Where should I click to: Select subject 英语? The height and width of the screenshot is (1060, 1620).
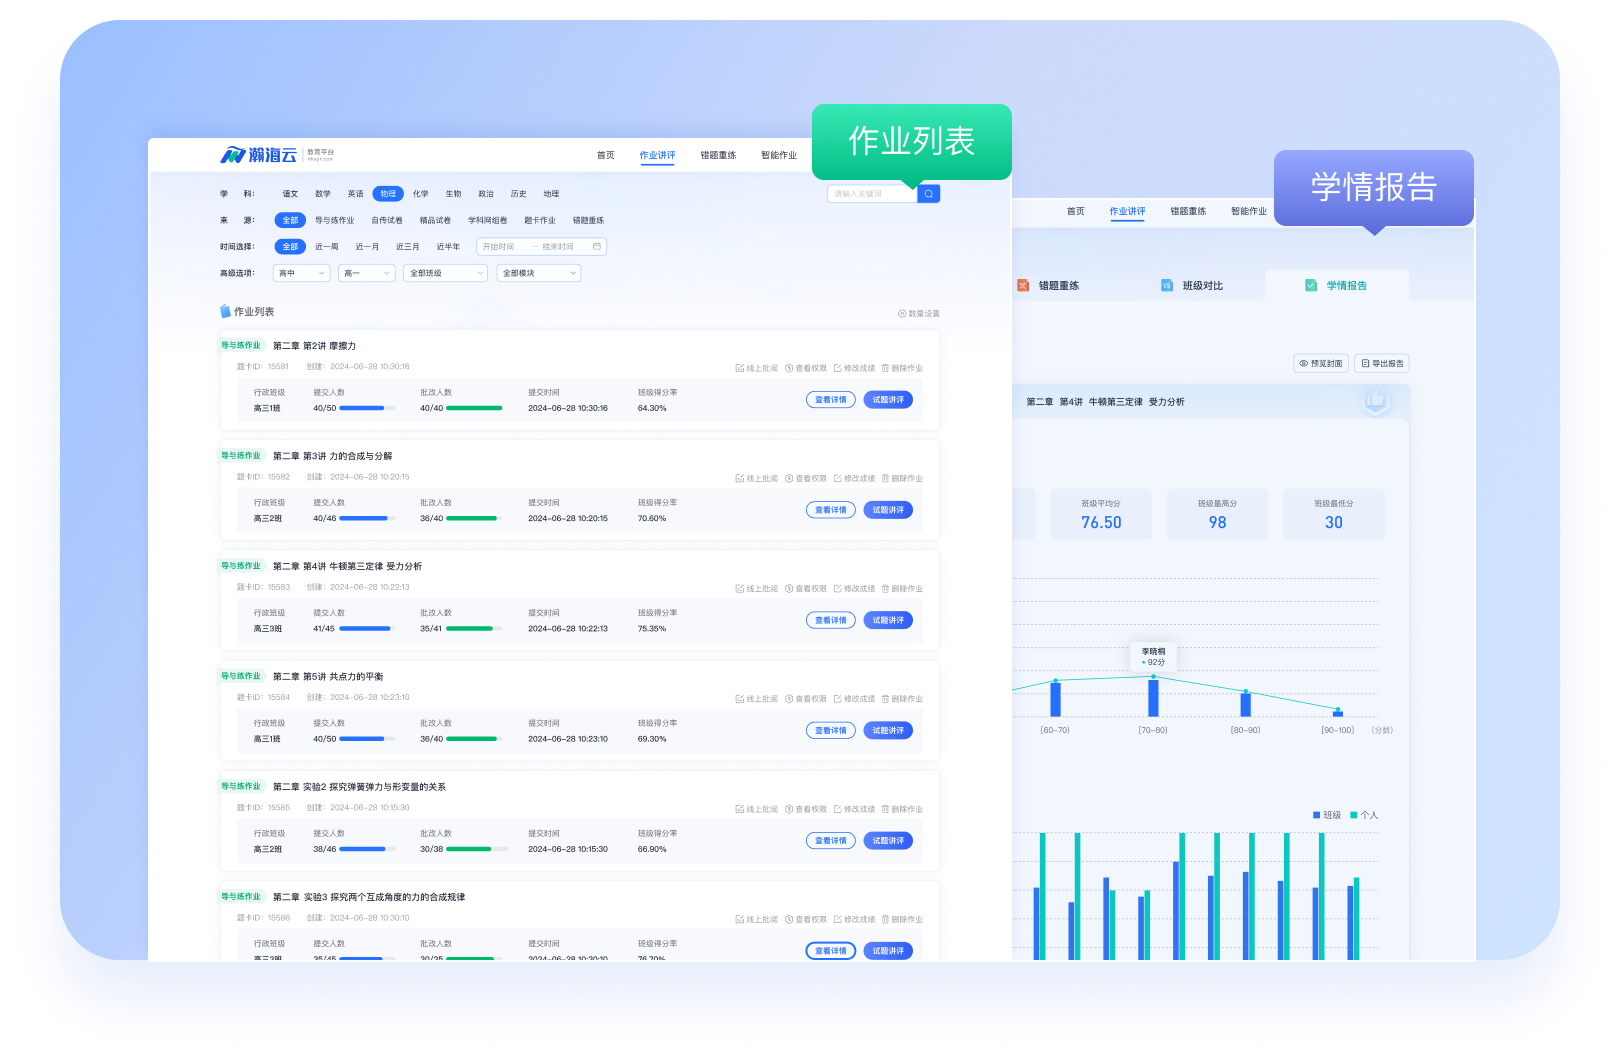click(356, 194)
